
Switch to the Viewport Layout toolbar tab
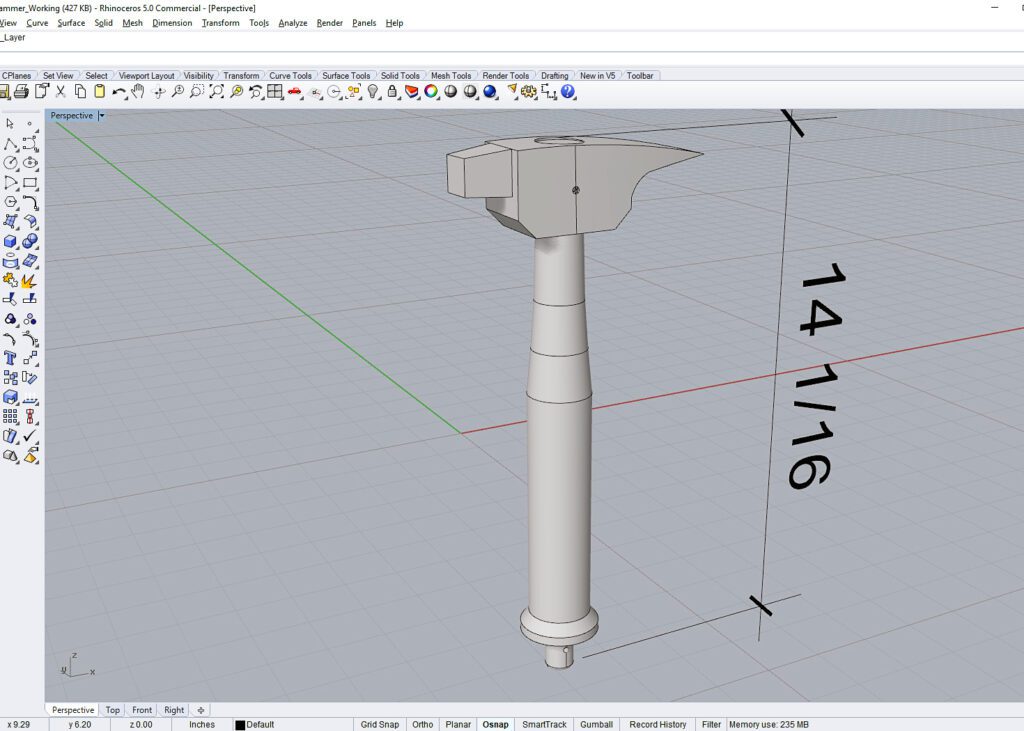tap(146, 76)
